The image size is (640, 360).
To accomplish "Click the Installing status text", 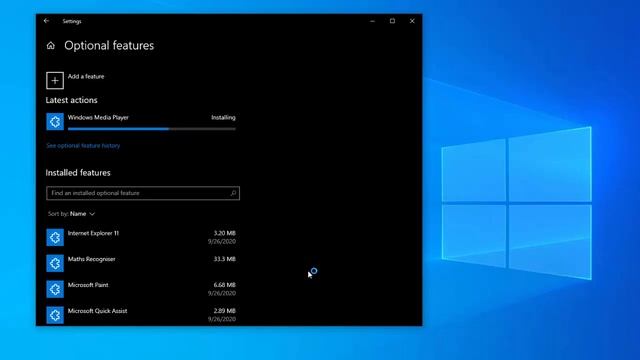I will (223, 118).
